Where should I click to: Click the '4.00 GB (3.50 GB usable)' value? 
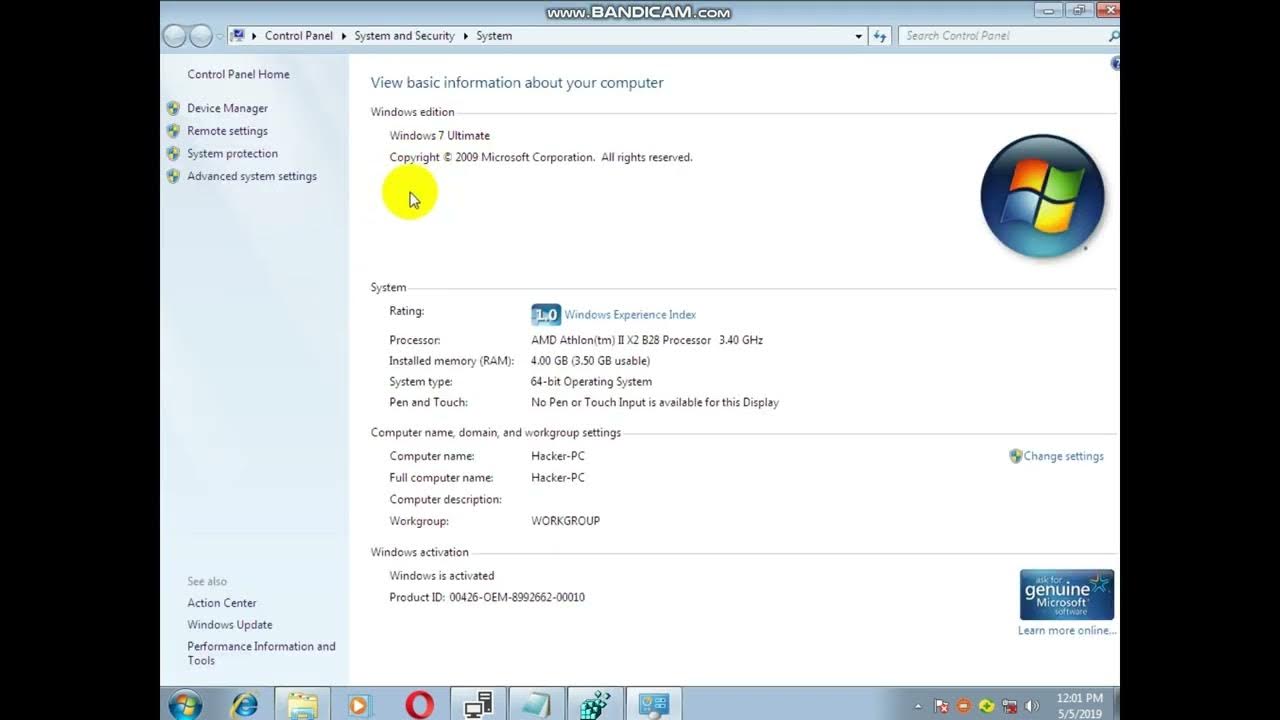pos(590,361)
